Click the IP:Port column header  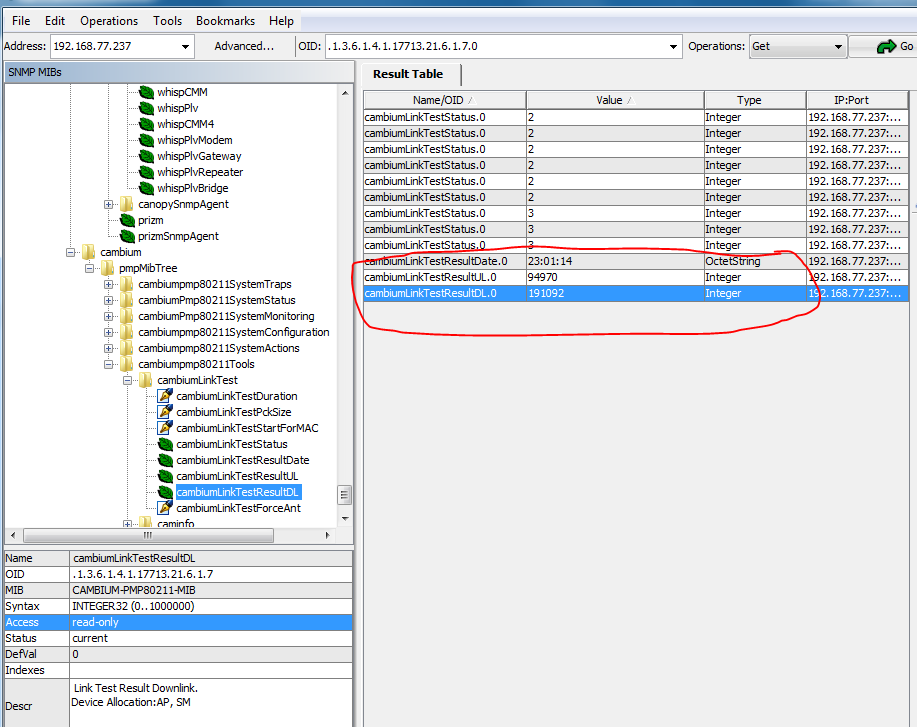pos(857,100)
